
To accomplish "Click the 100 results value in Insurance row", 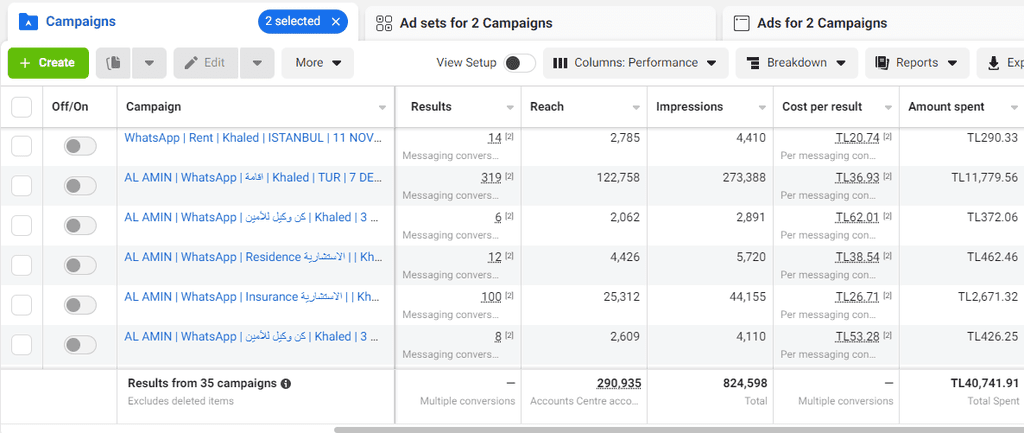I will point(491,297).
